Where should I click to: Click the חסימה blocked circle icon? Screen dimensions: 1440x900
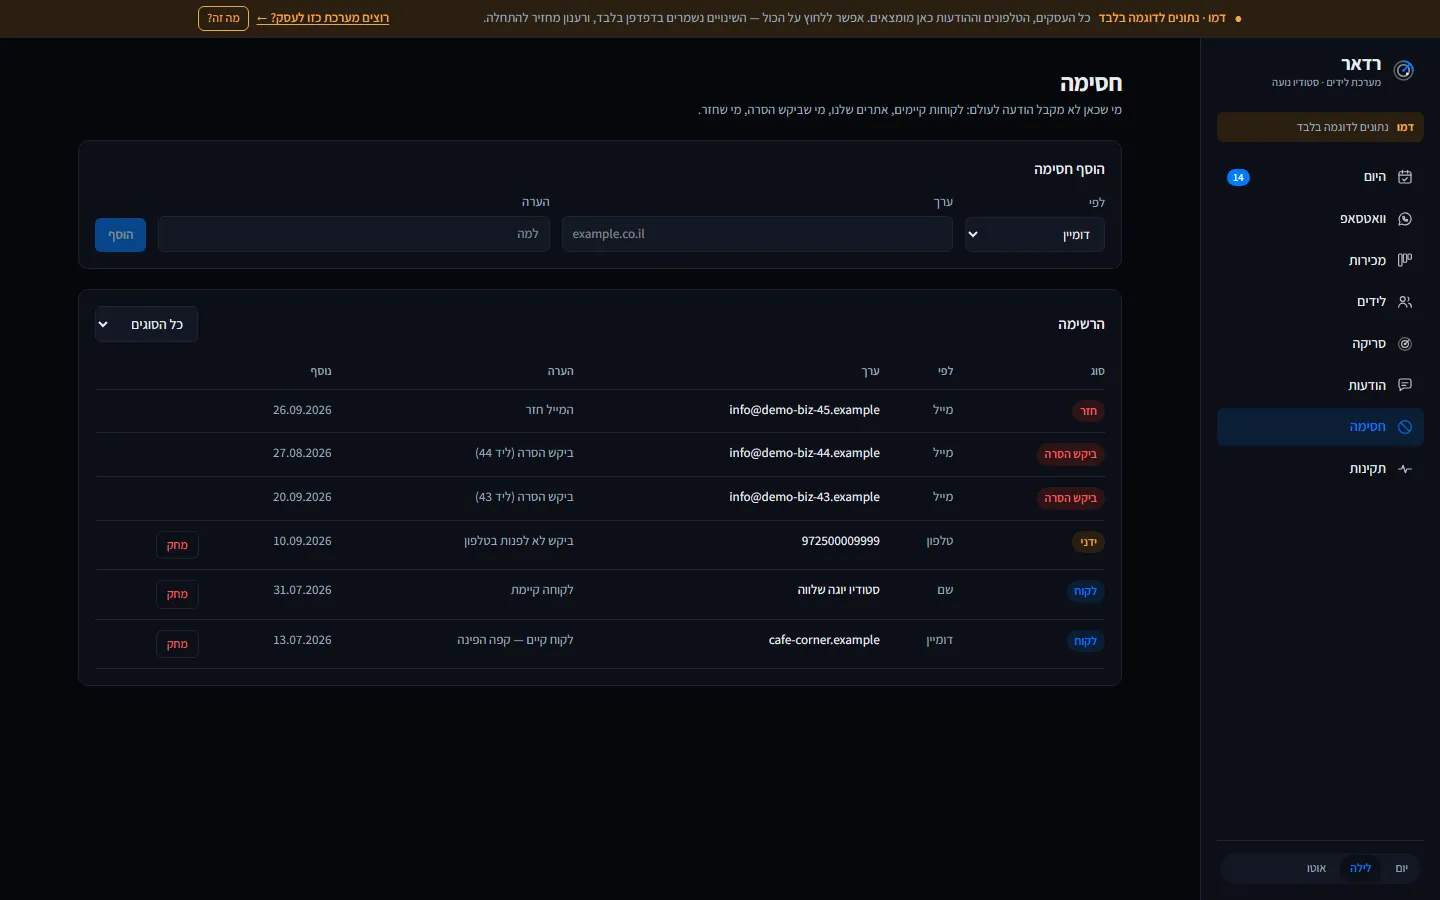point(1405,427)
